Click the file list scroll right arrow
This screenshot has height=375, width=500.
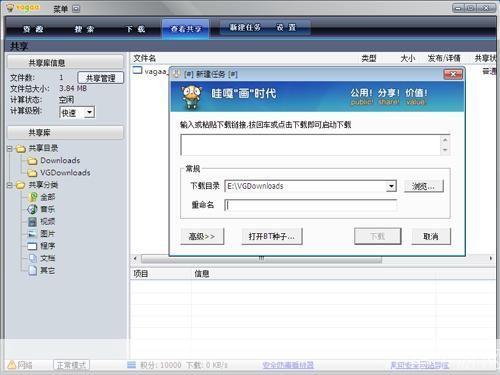[x=491, y=259]
